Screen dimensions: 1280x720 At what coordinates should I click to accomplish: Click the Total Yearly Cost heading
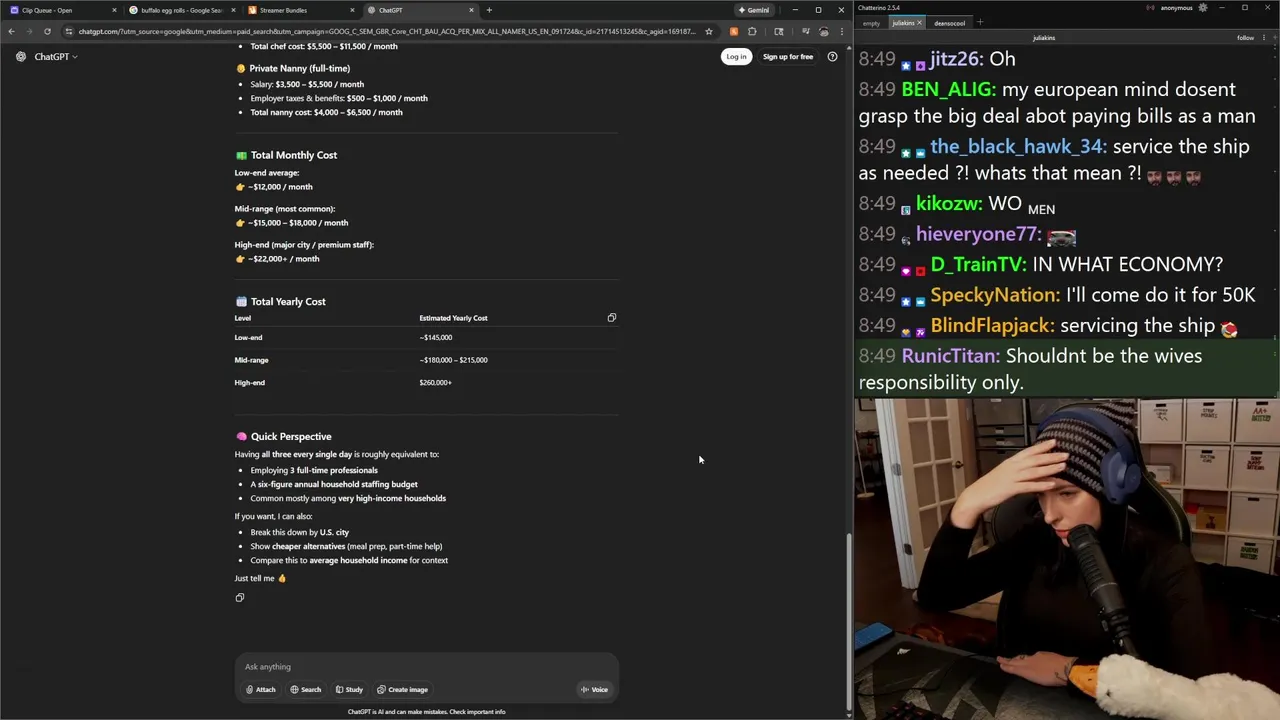tap(288, 301)
